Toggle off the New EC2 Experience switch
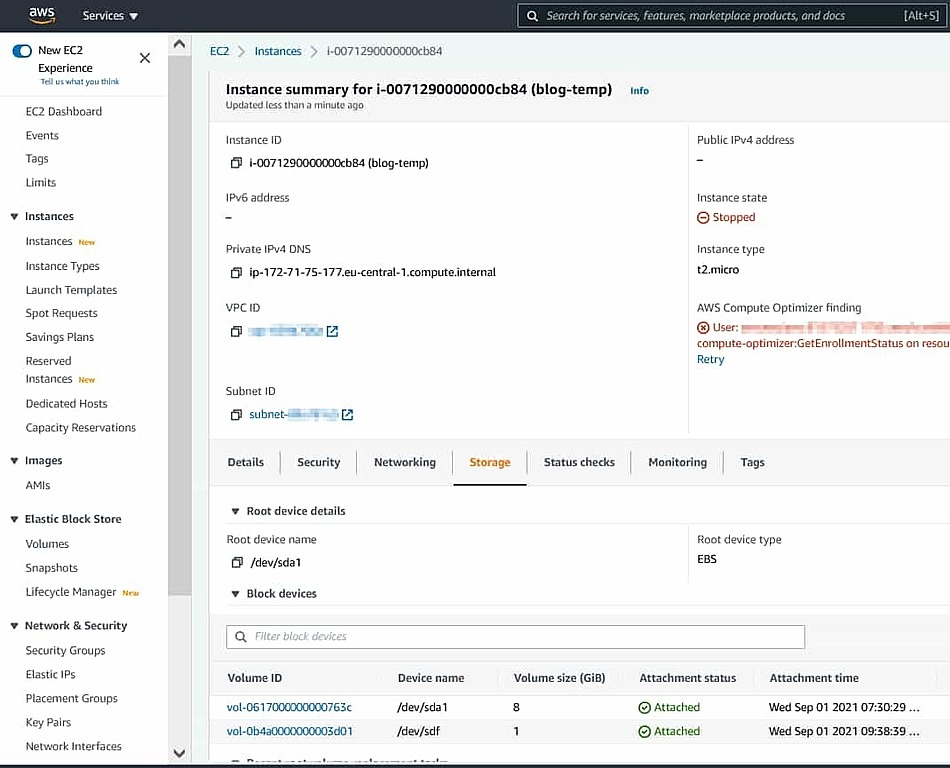This screenshot has height=768, width=950. (x=22, y=49)
